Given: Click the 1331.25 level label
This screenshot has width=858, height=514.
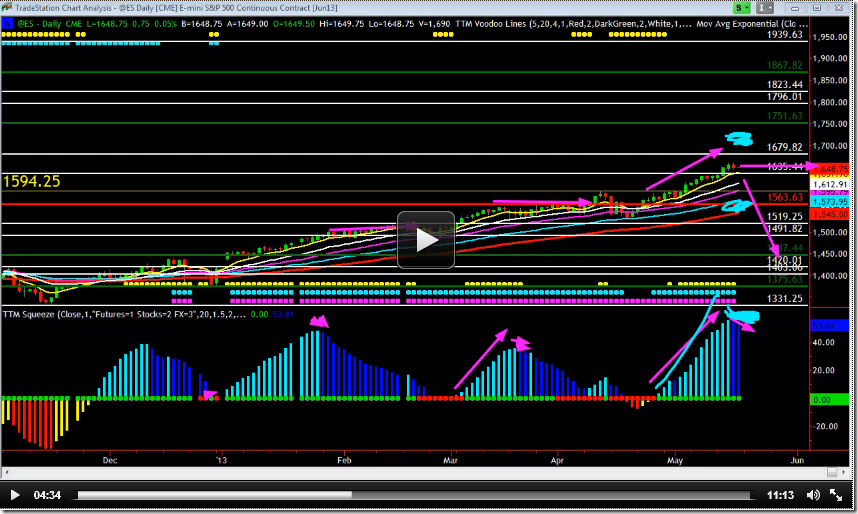Looking at the screenshot, I should [x=785, y=298].
